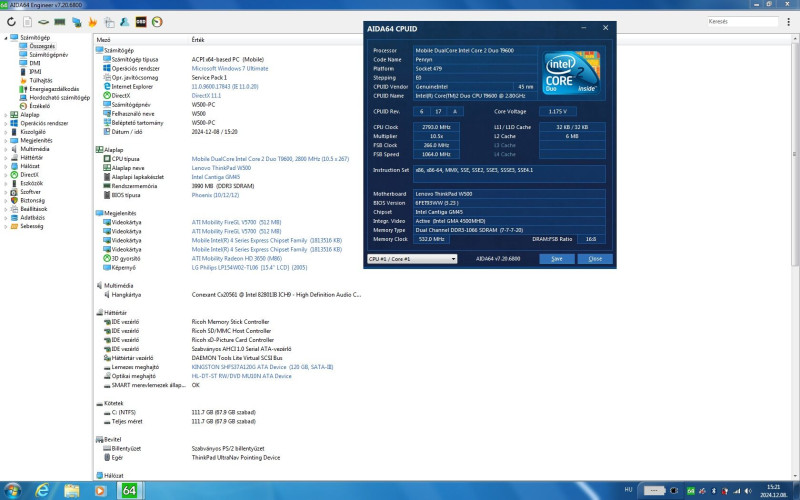Click the DirectX tree icon
800x500 pixels.
click(x=14, y=174)
